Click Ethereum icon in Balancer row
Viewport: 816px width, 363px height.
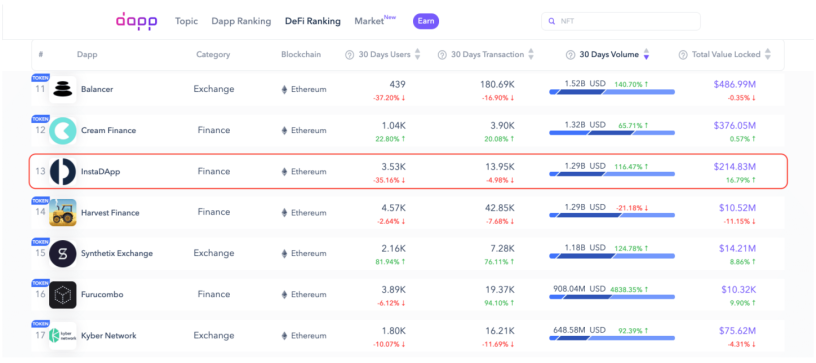[284, 89]
